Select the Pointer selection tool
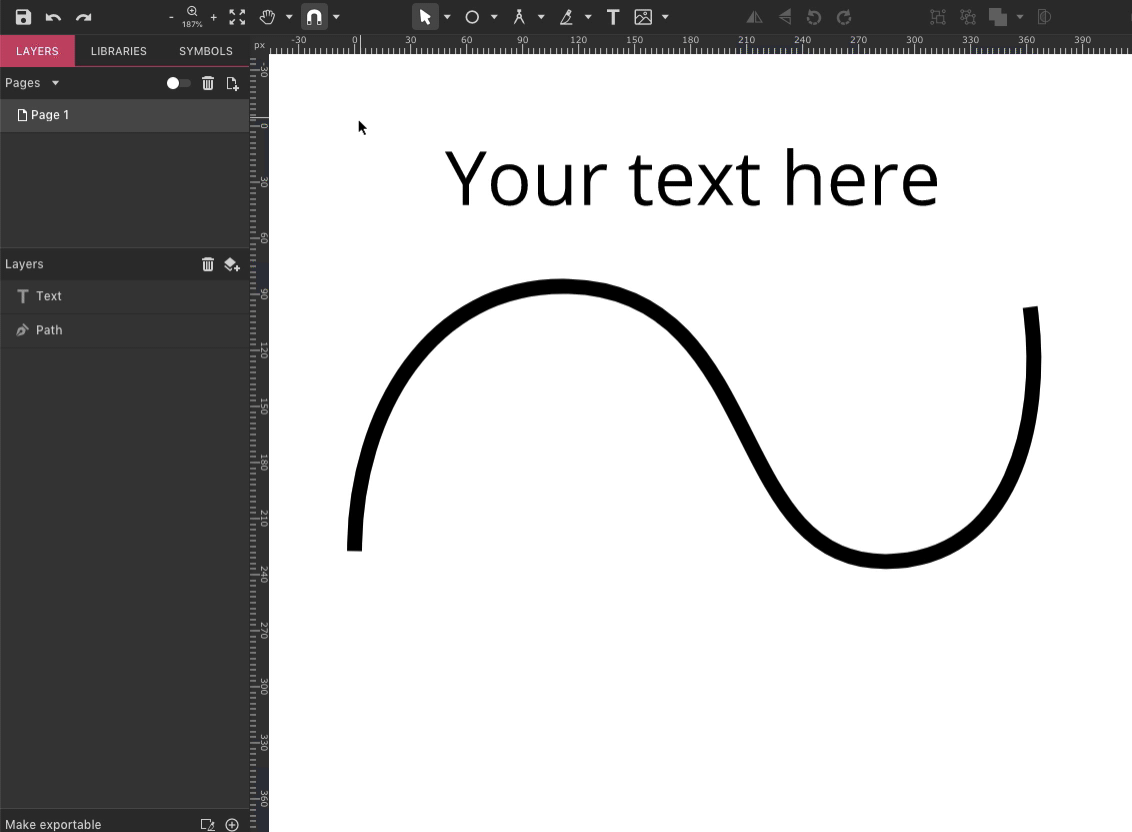The image size is (1132, 832). tap(425, 17)
